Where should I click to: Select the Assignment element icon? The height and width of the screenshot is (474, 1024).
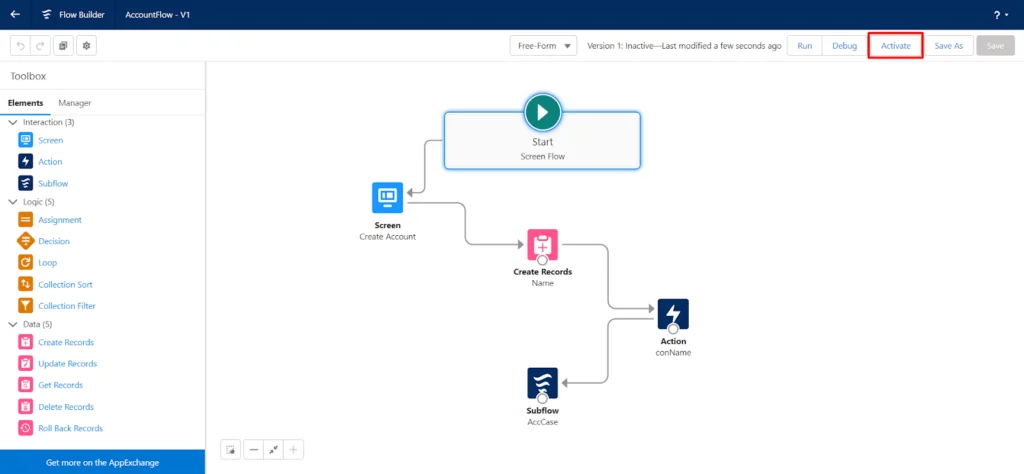tap(25, 220)
